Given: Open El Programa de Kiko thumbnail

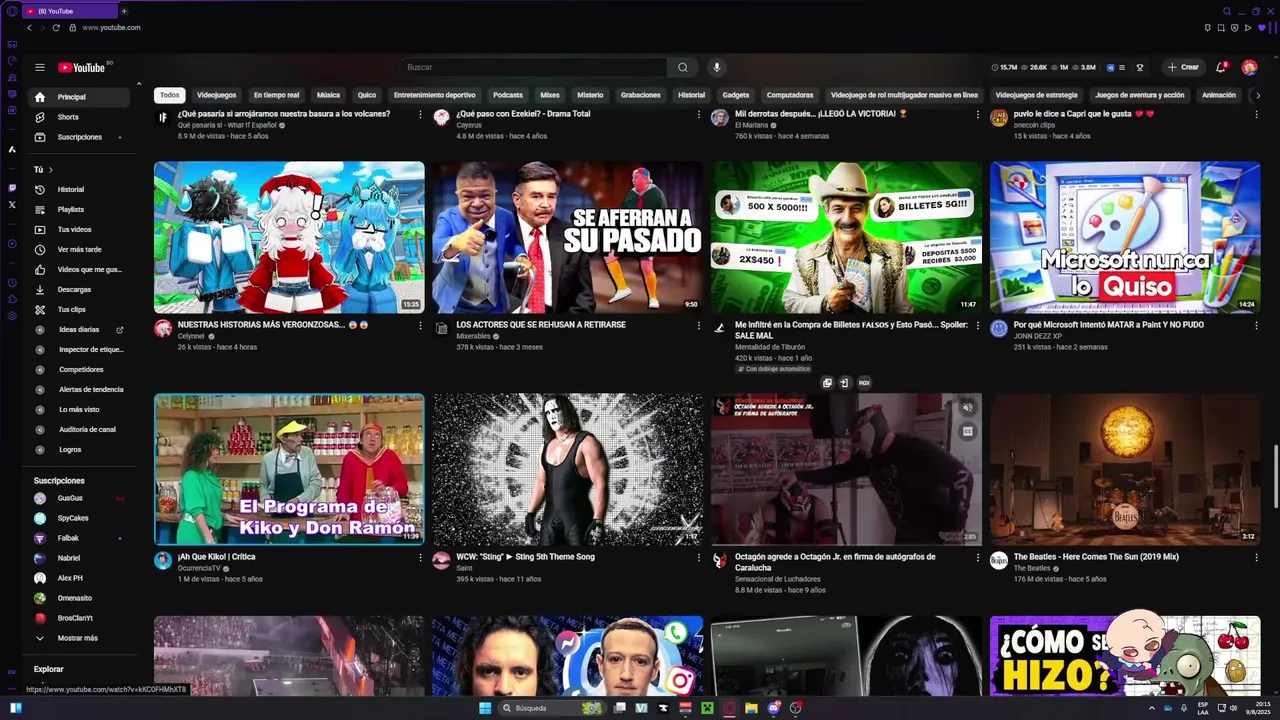Looking at the screenshot, I should [289, 469].
